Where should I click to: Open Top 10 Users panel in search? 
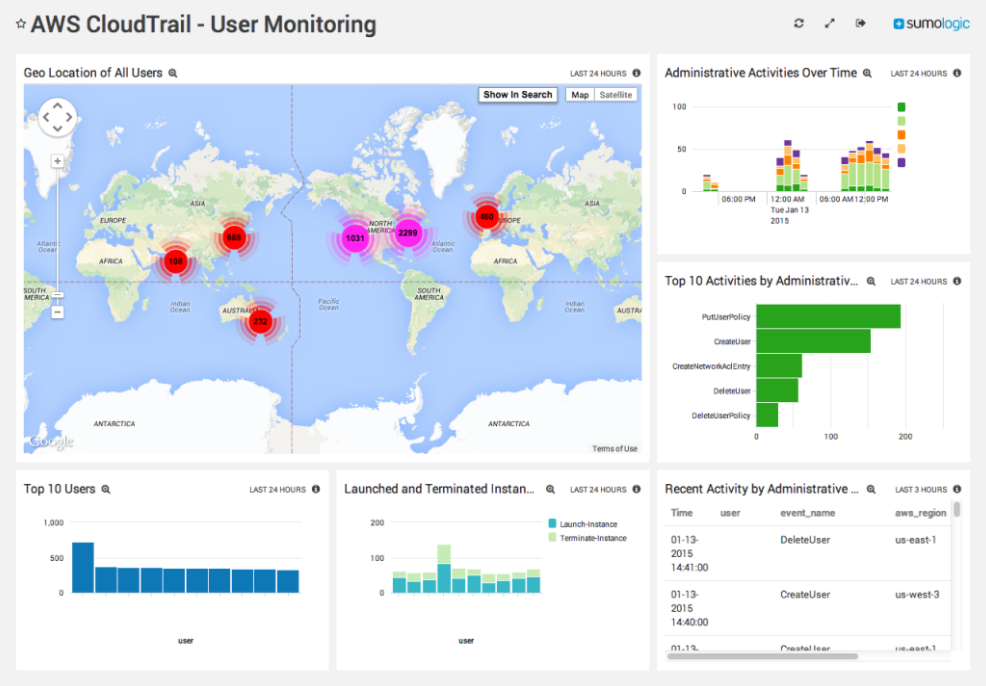click(106, 489)
